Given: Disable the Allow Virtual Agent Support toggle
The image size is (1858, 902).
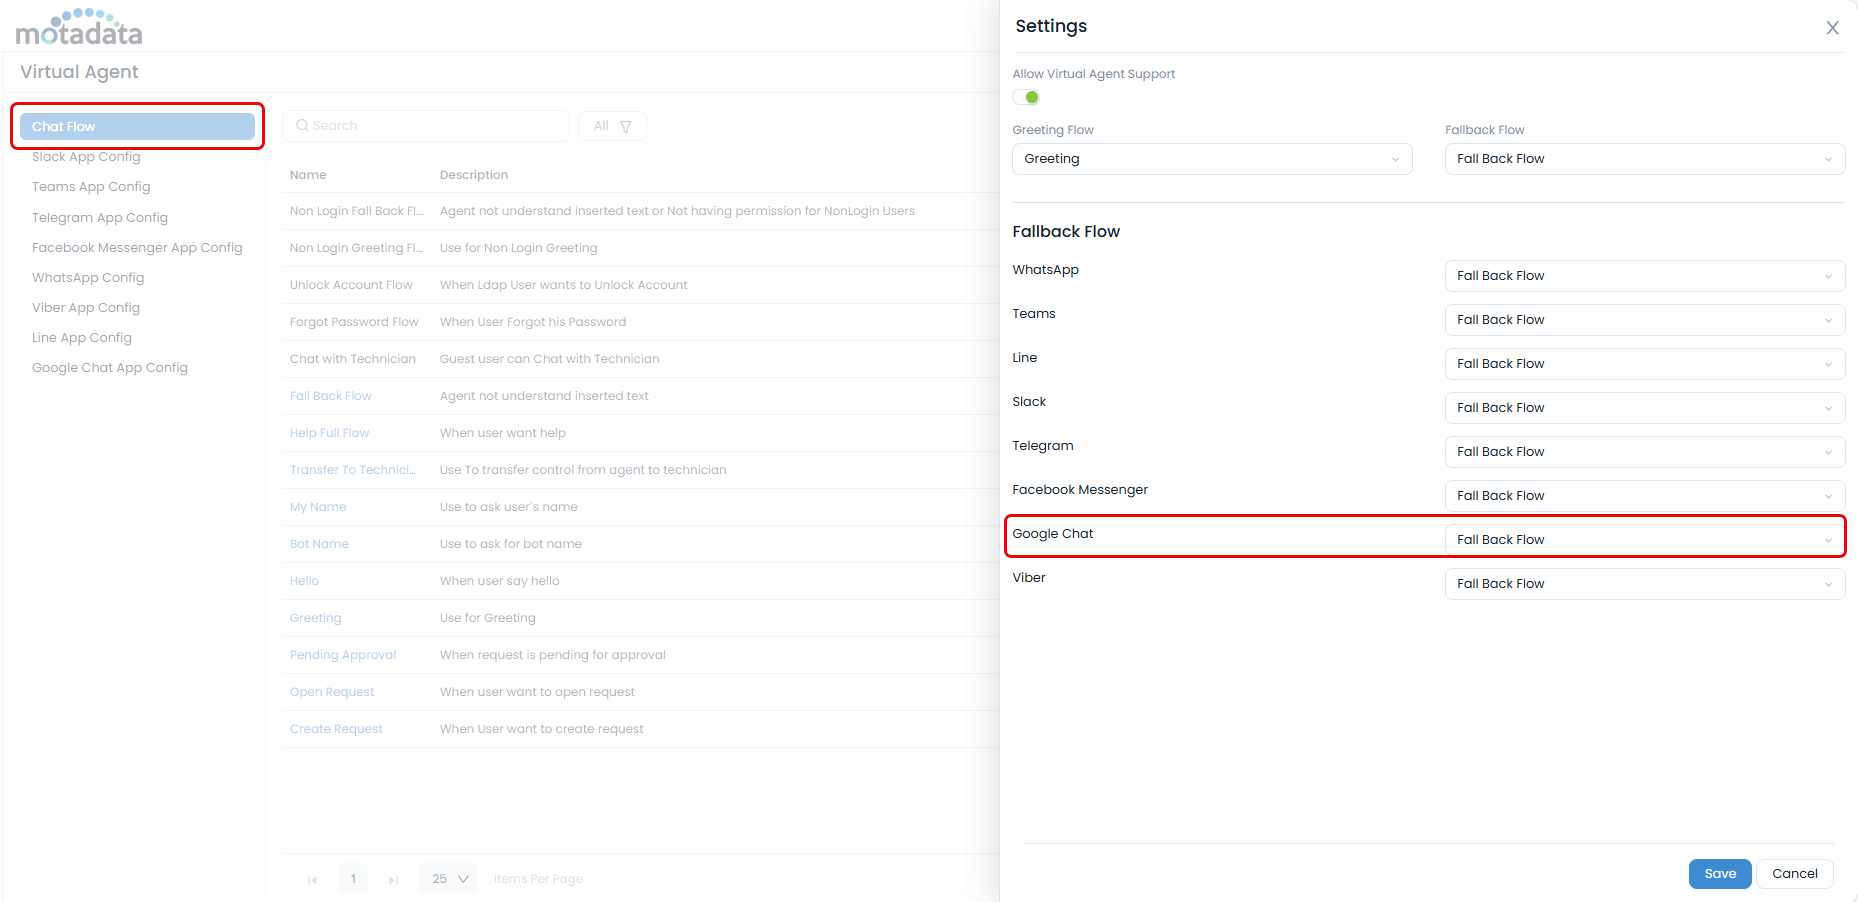Looking at the screenshot, I should [x=1025, y=97].
